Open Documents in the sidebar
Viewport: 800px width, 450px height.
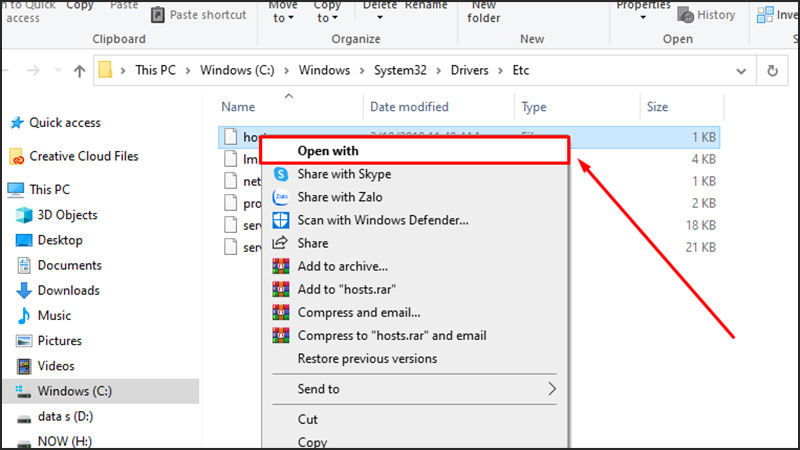(69, 265)
